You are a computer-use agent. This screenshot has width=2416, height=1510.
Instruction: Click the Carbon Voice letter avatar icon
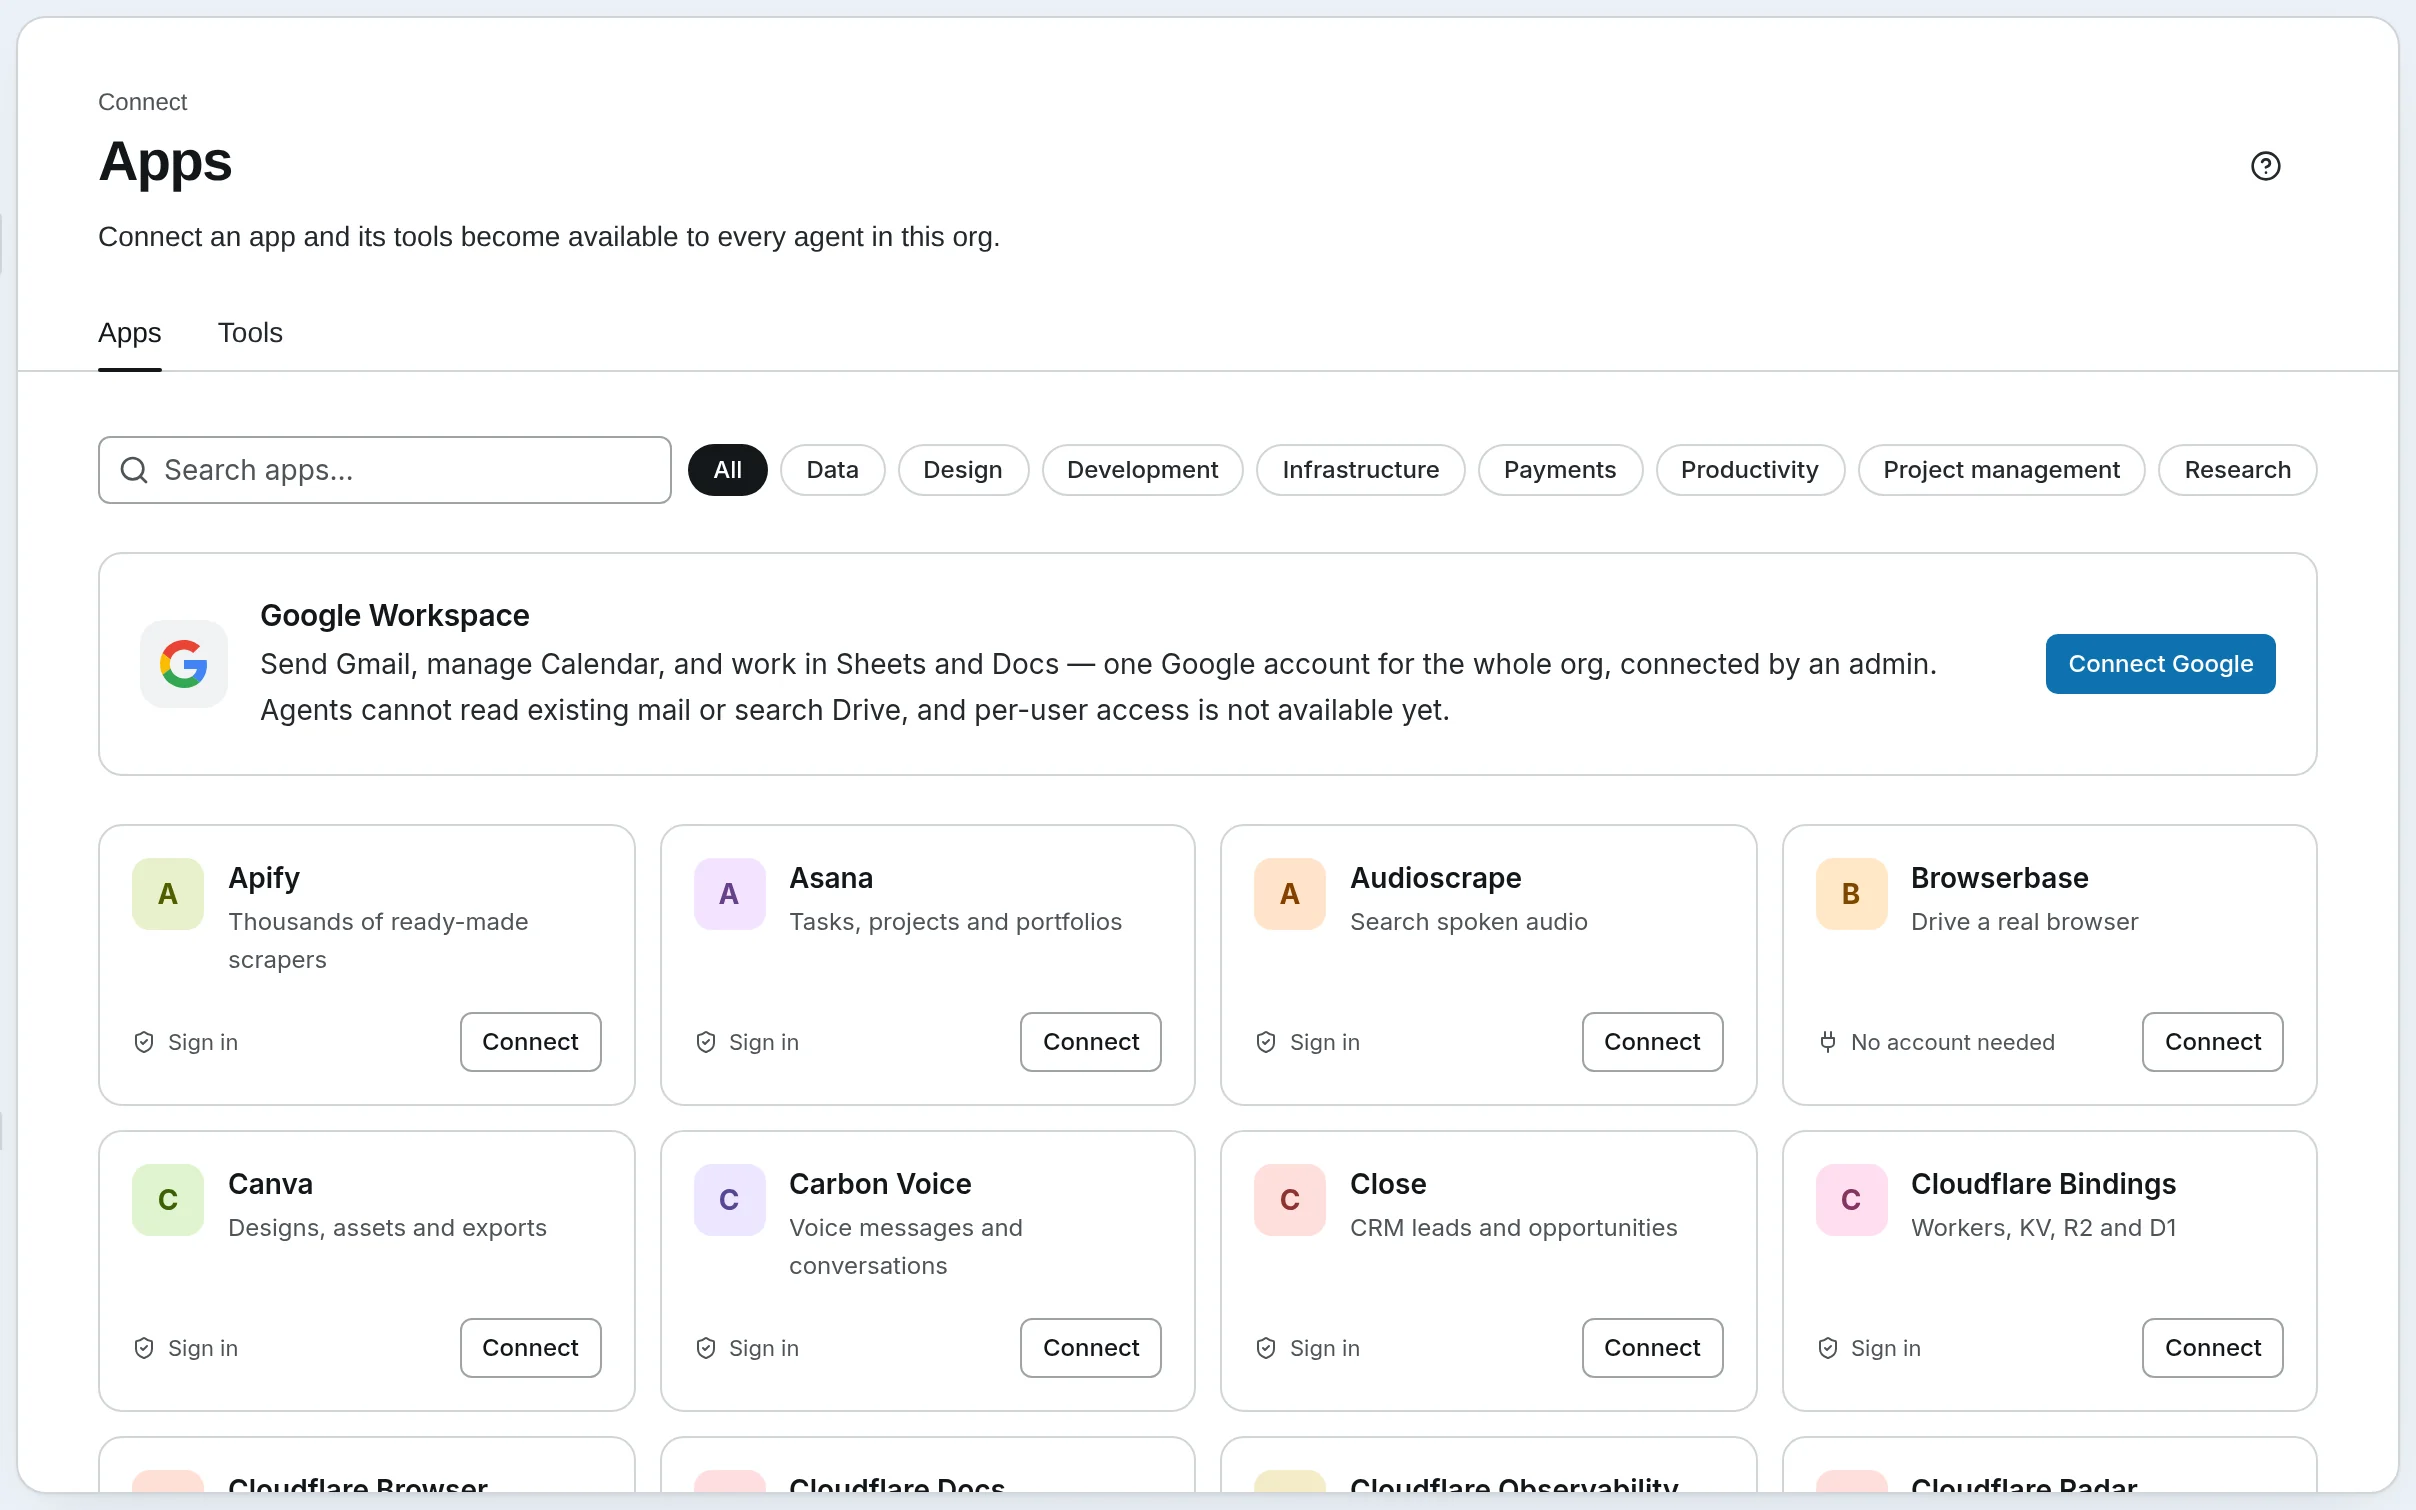(x=729, y=1200)
